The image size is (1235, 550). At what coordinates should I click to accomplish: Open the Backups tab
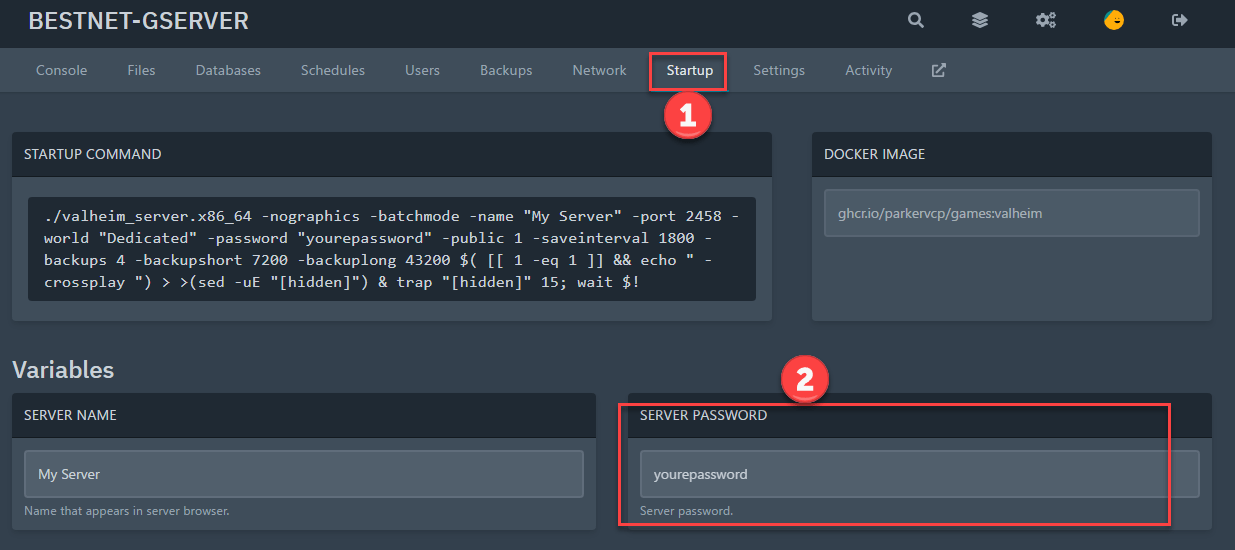506,70
